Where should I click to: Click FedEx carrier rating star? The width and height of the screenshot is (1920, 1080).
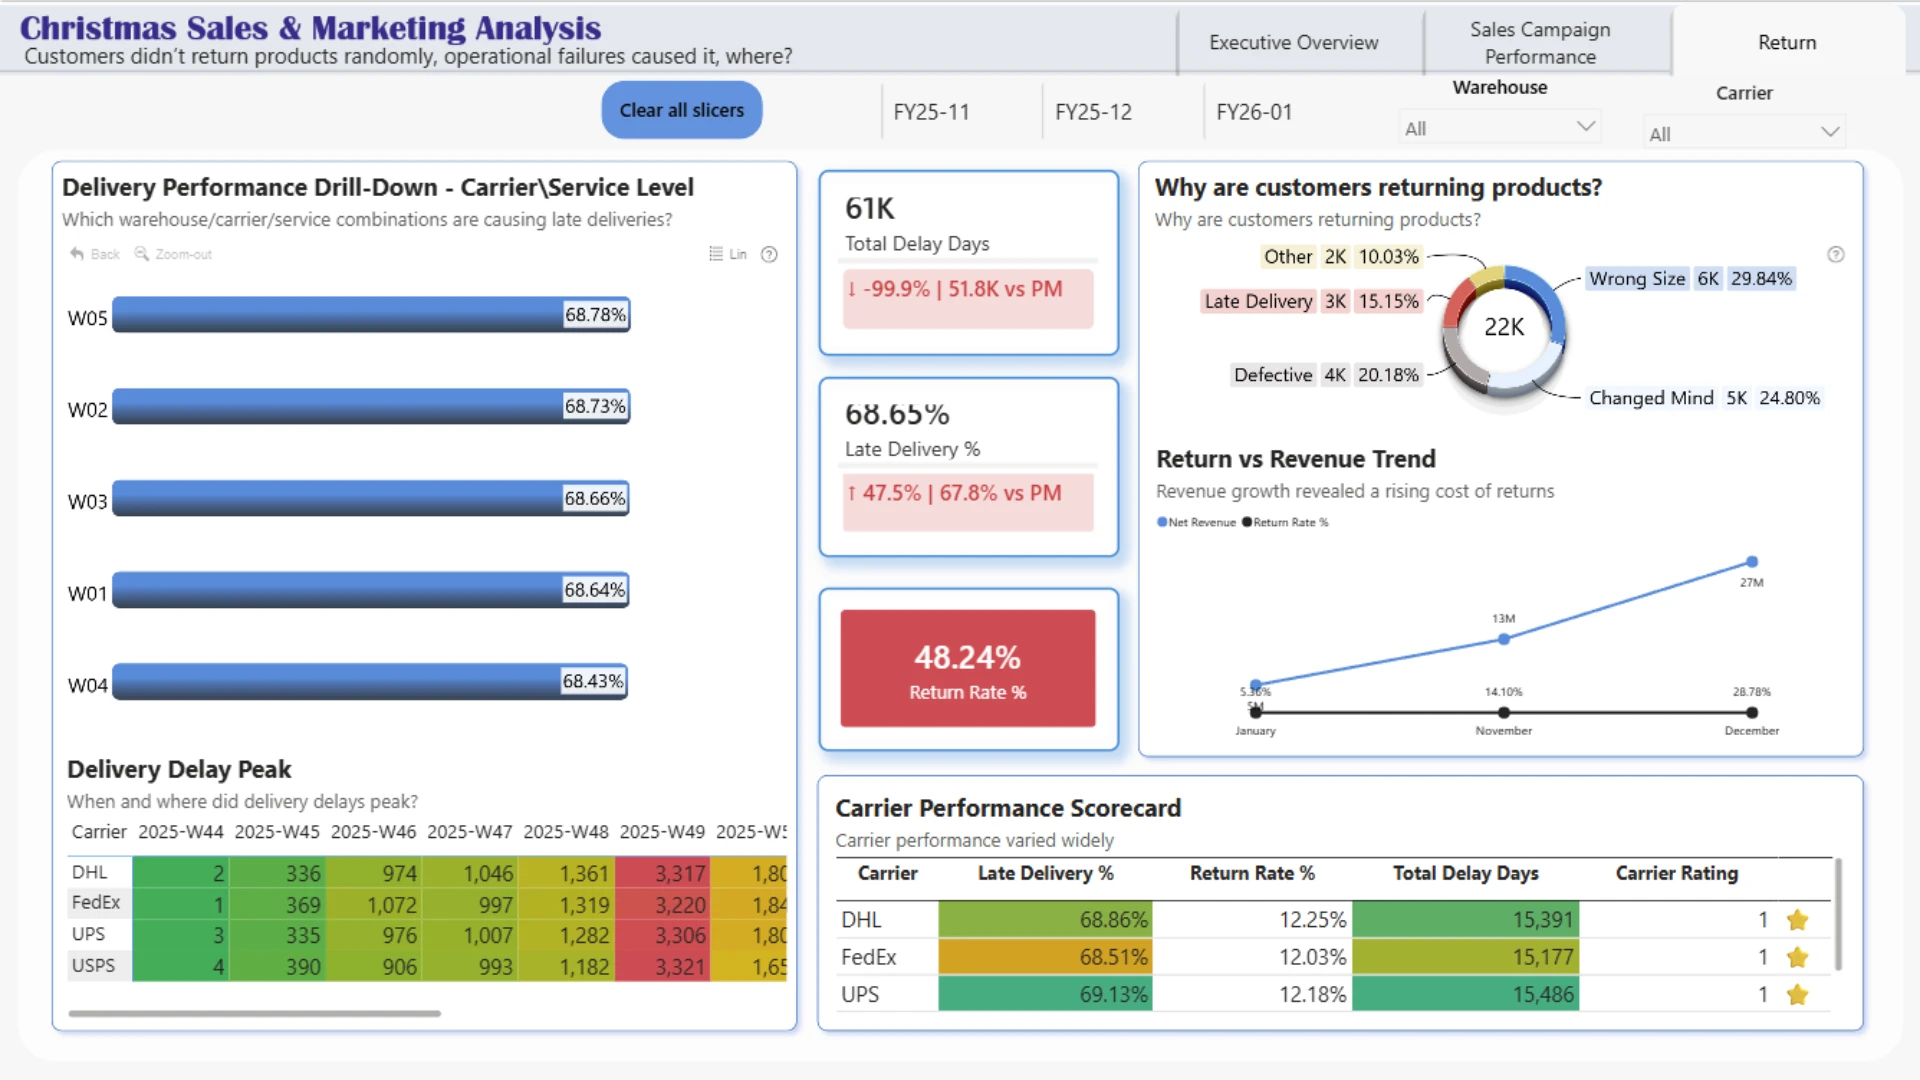pyautogui.click(x=1797, y=957)
